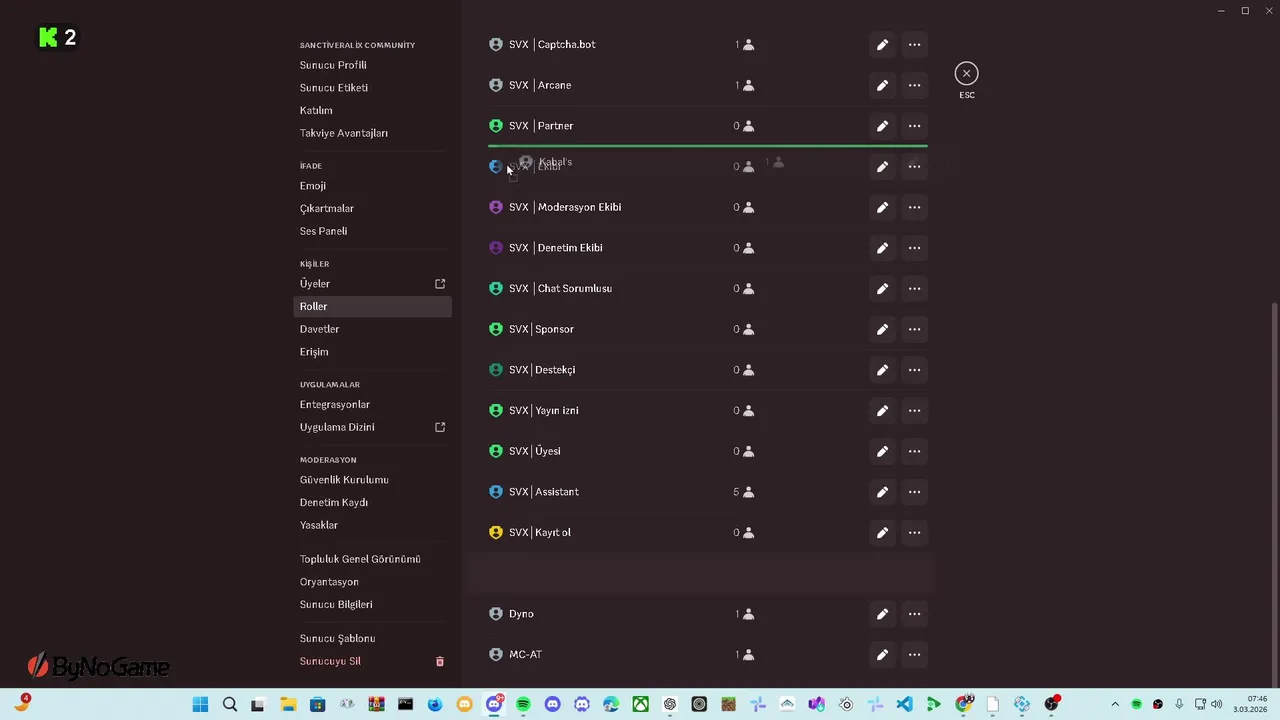Open Spotify from the taskbar

(x=523, y=705)
